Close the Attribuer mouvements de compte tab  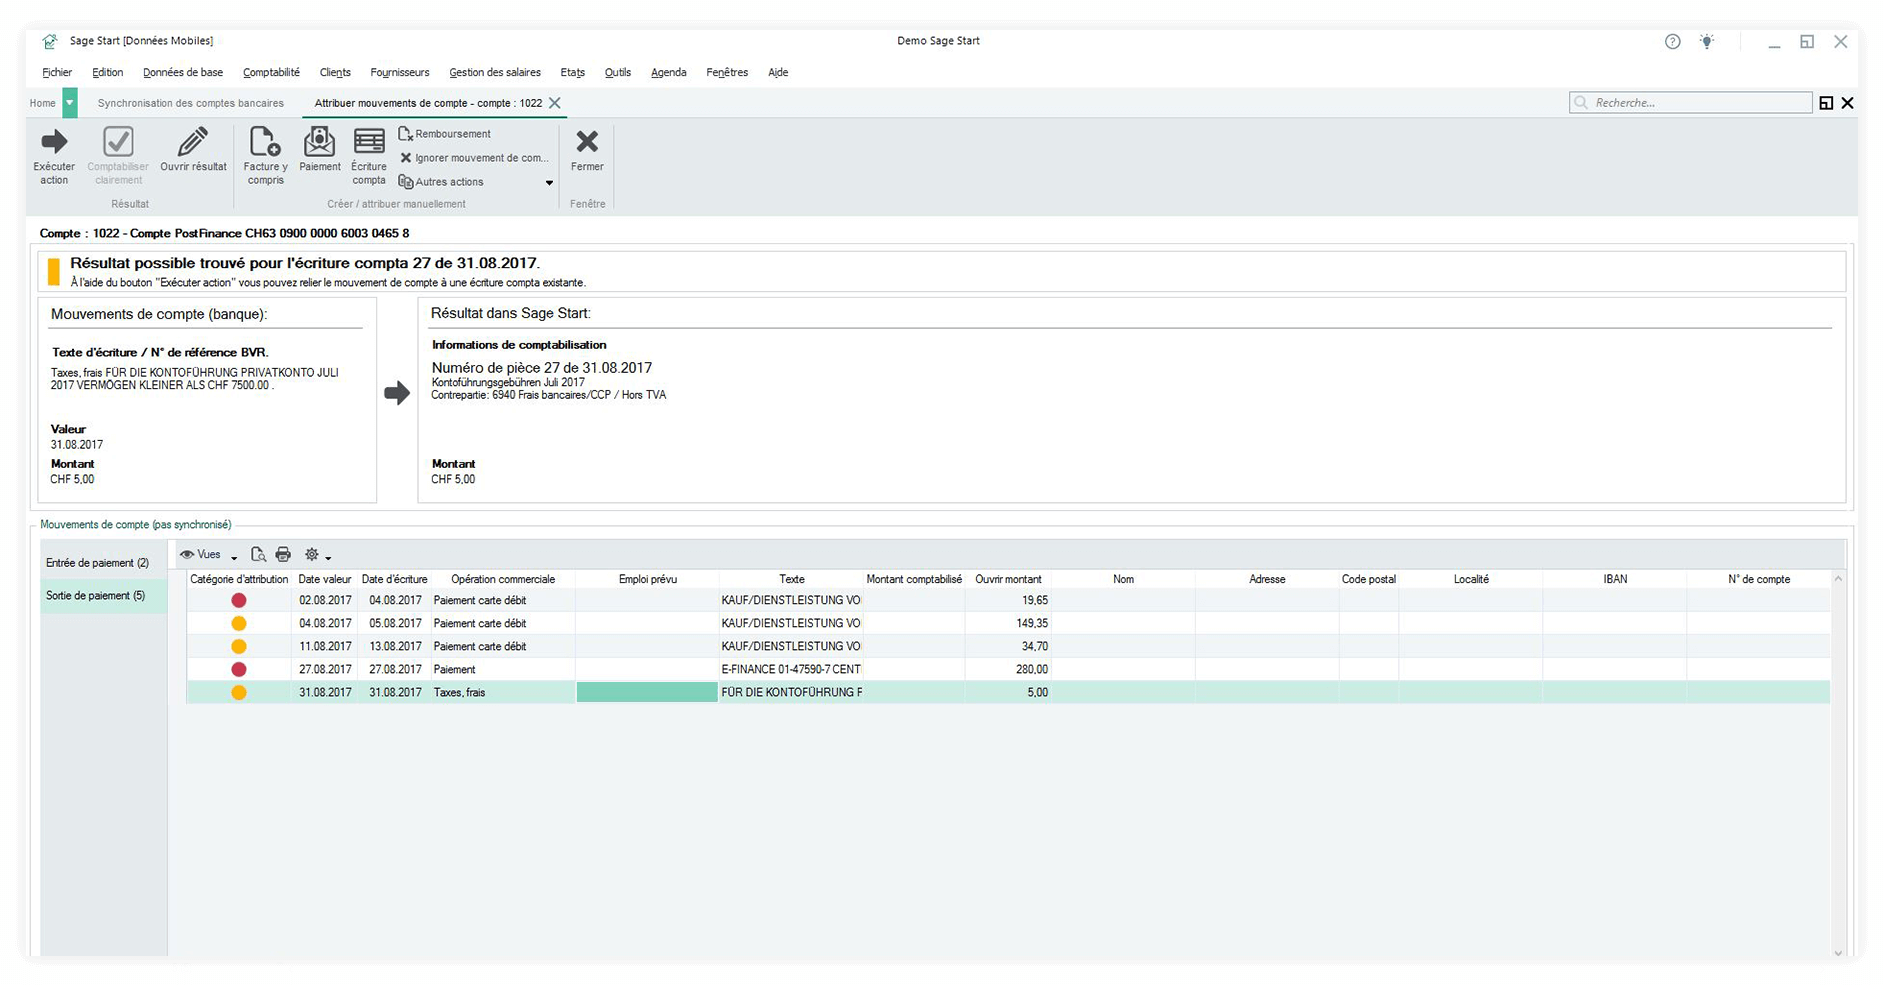click(x=555, y=103)
